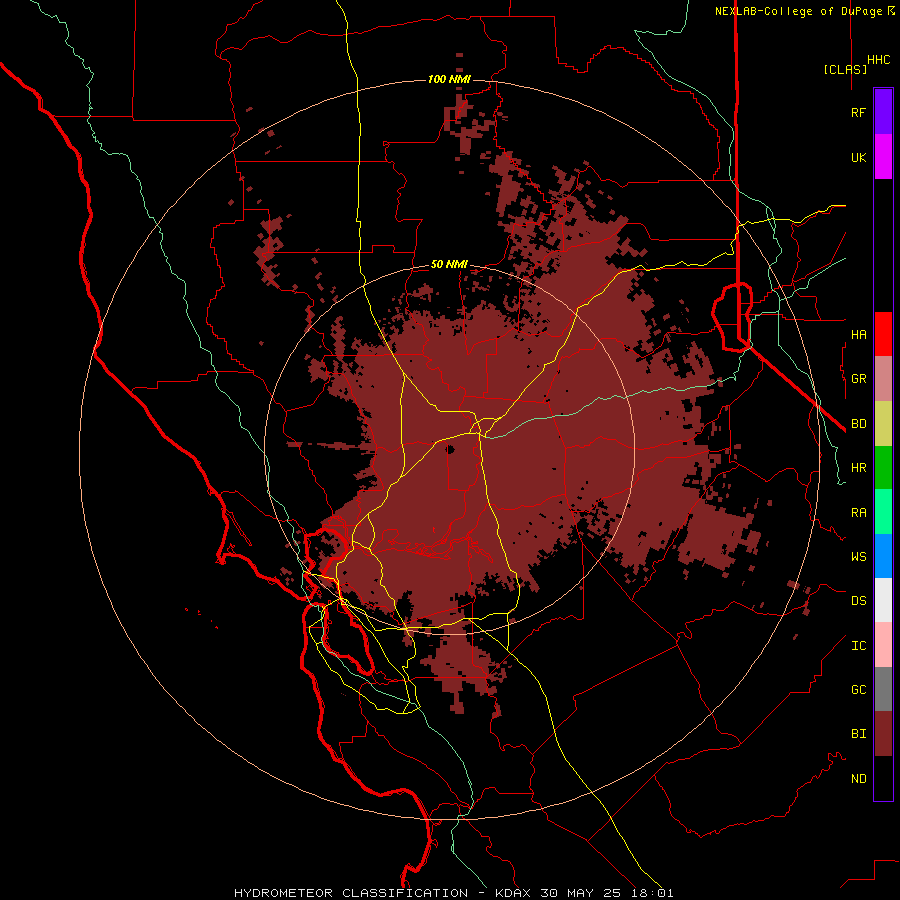Click the ND black legend swatch
This screenshot has height=900, width=900.
(x=883, y=778)
